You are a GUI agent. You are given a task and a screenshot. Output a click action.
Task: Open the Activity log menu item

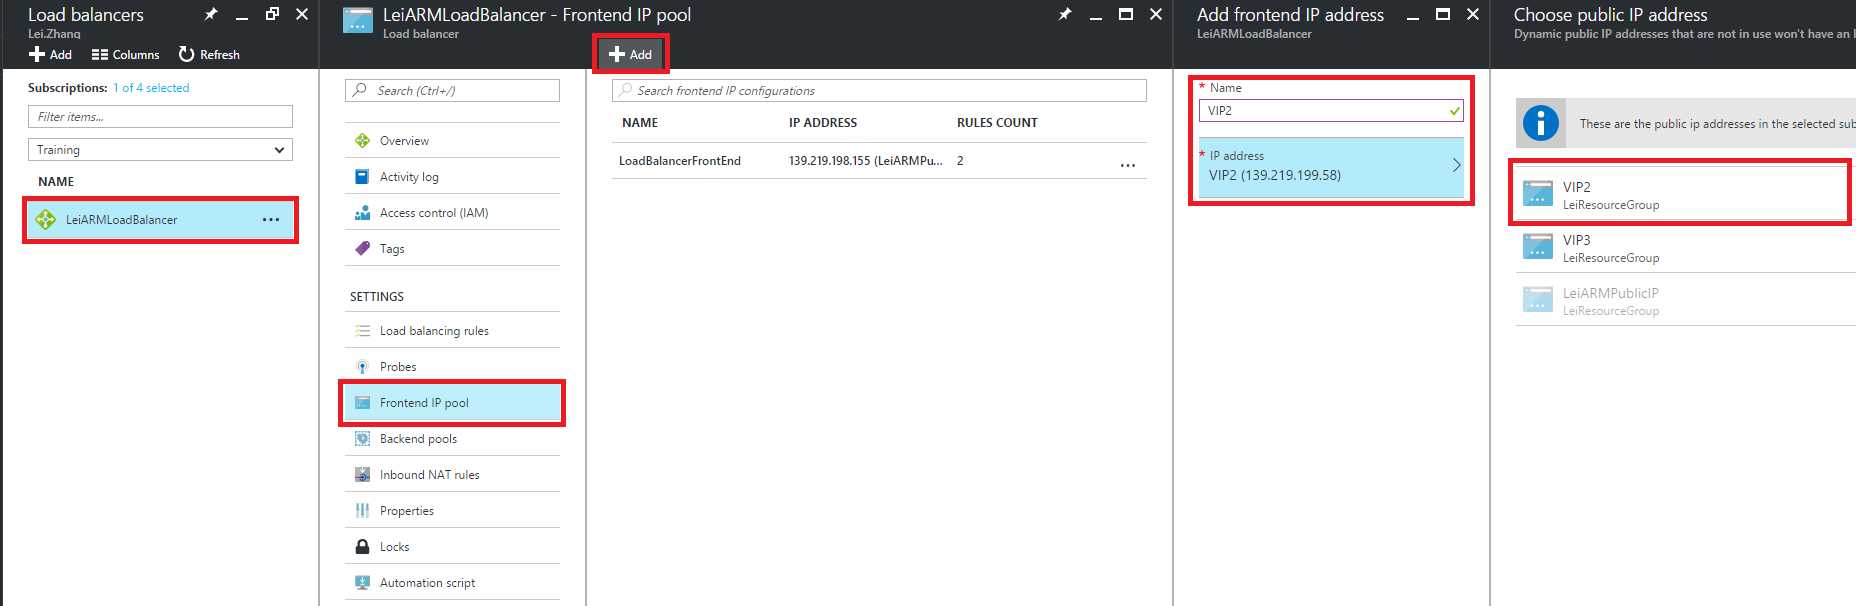pyautogui.click(x=452, y=177)
